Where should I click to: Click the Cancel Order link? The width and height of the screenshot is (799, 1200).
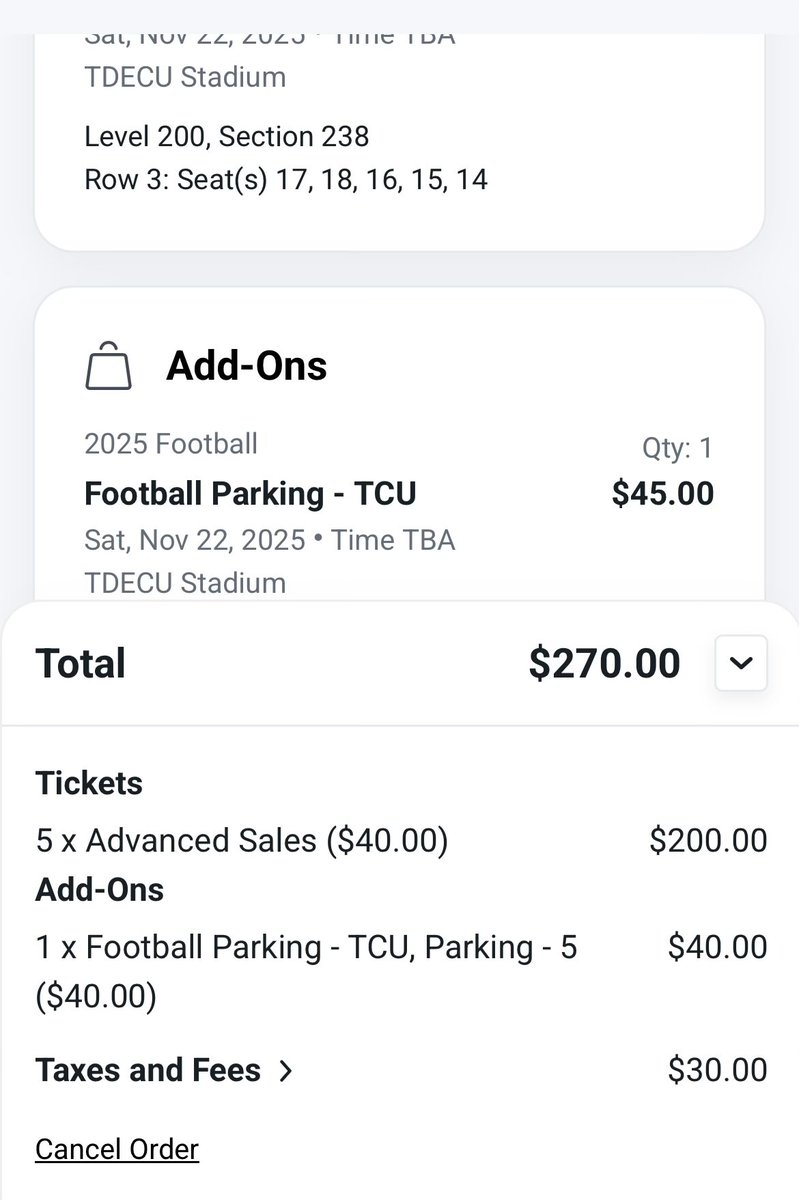pyautogui.click(x=117, y=1149)
